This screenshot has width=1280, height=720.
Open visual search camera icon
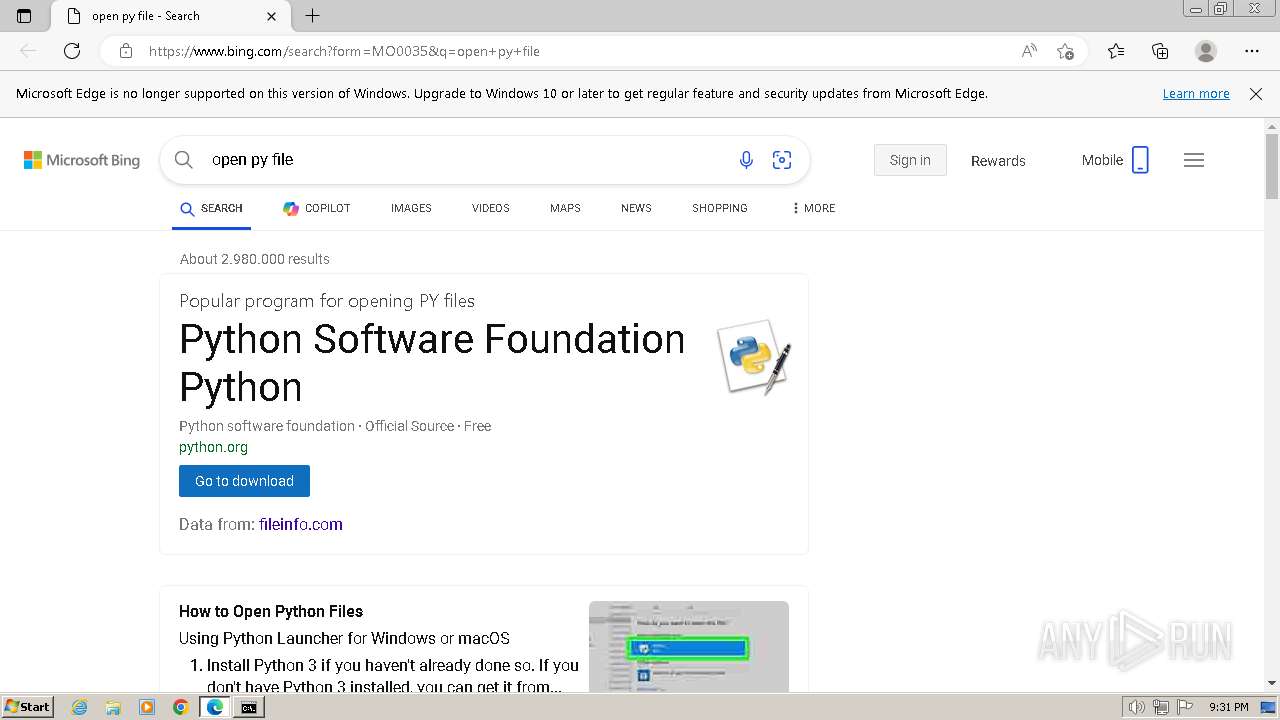click(x=782, y=160)
